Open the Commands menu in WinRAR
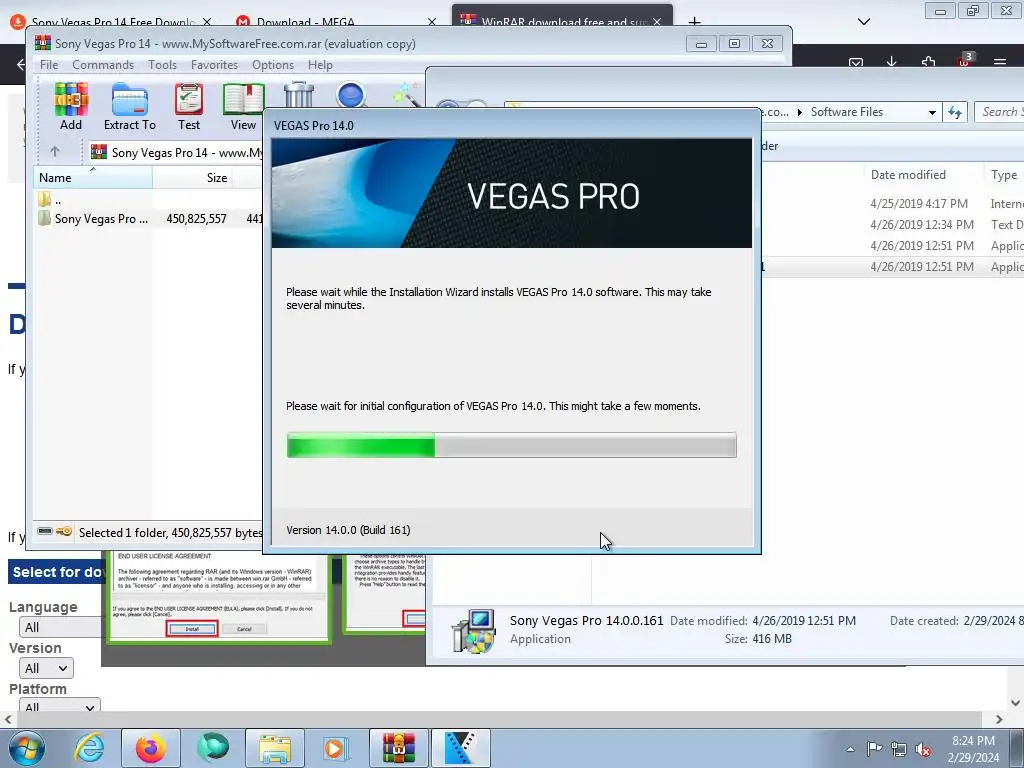1024x768 pixels. tap(103, 65)
